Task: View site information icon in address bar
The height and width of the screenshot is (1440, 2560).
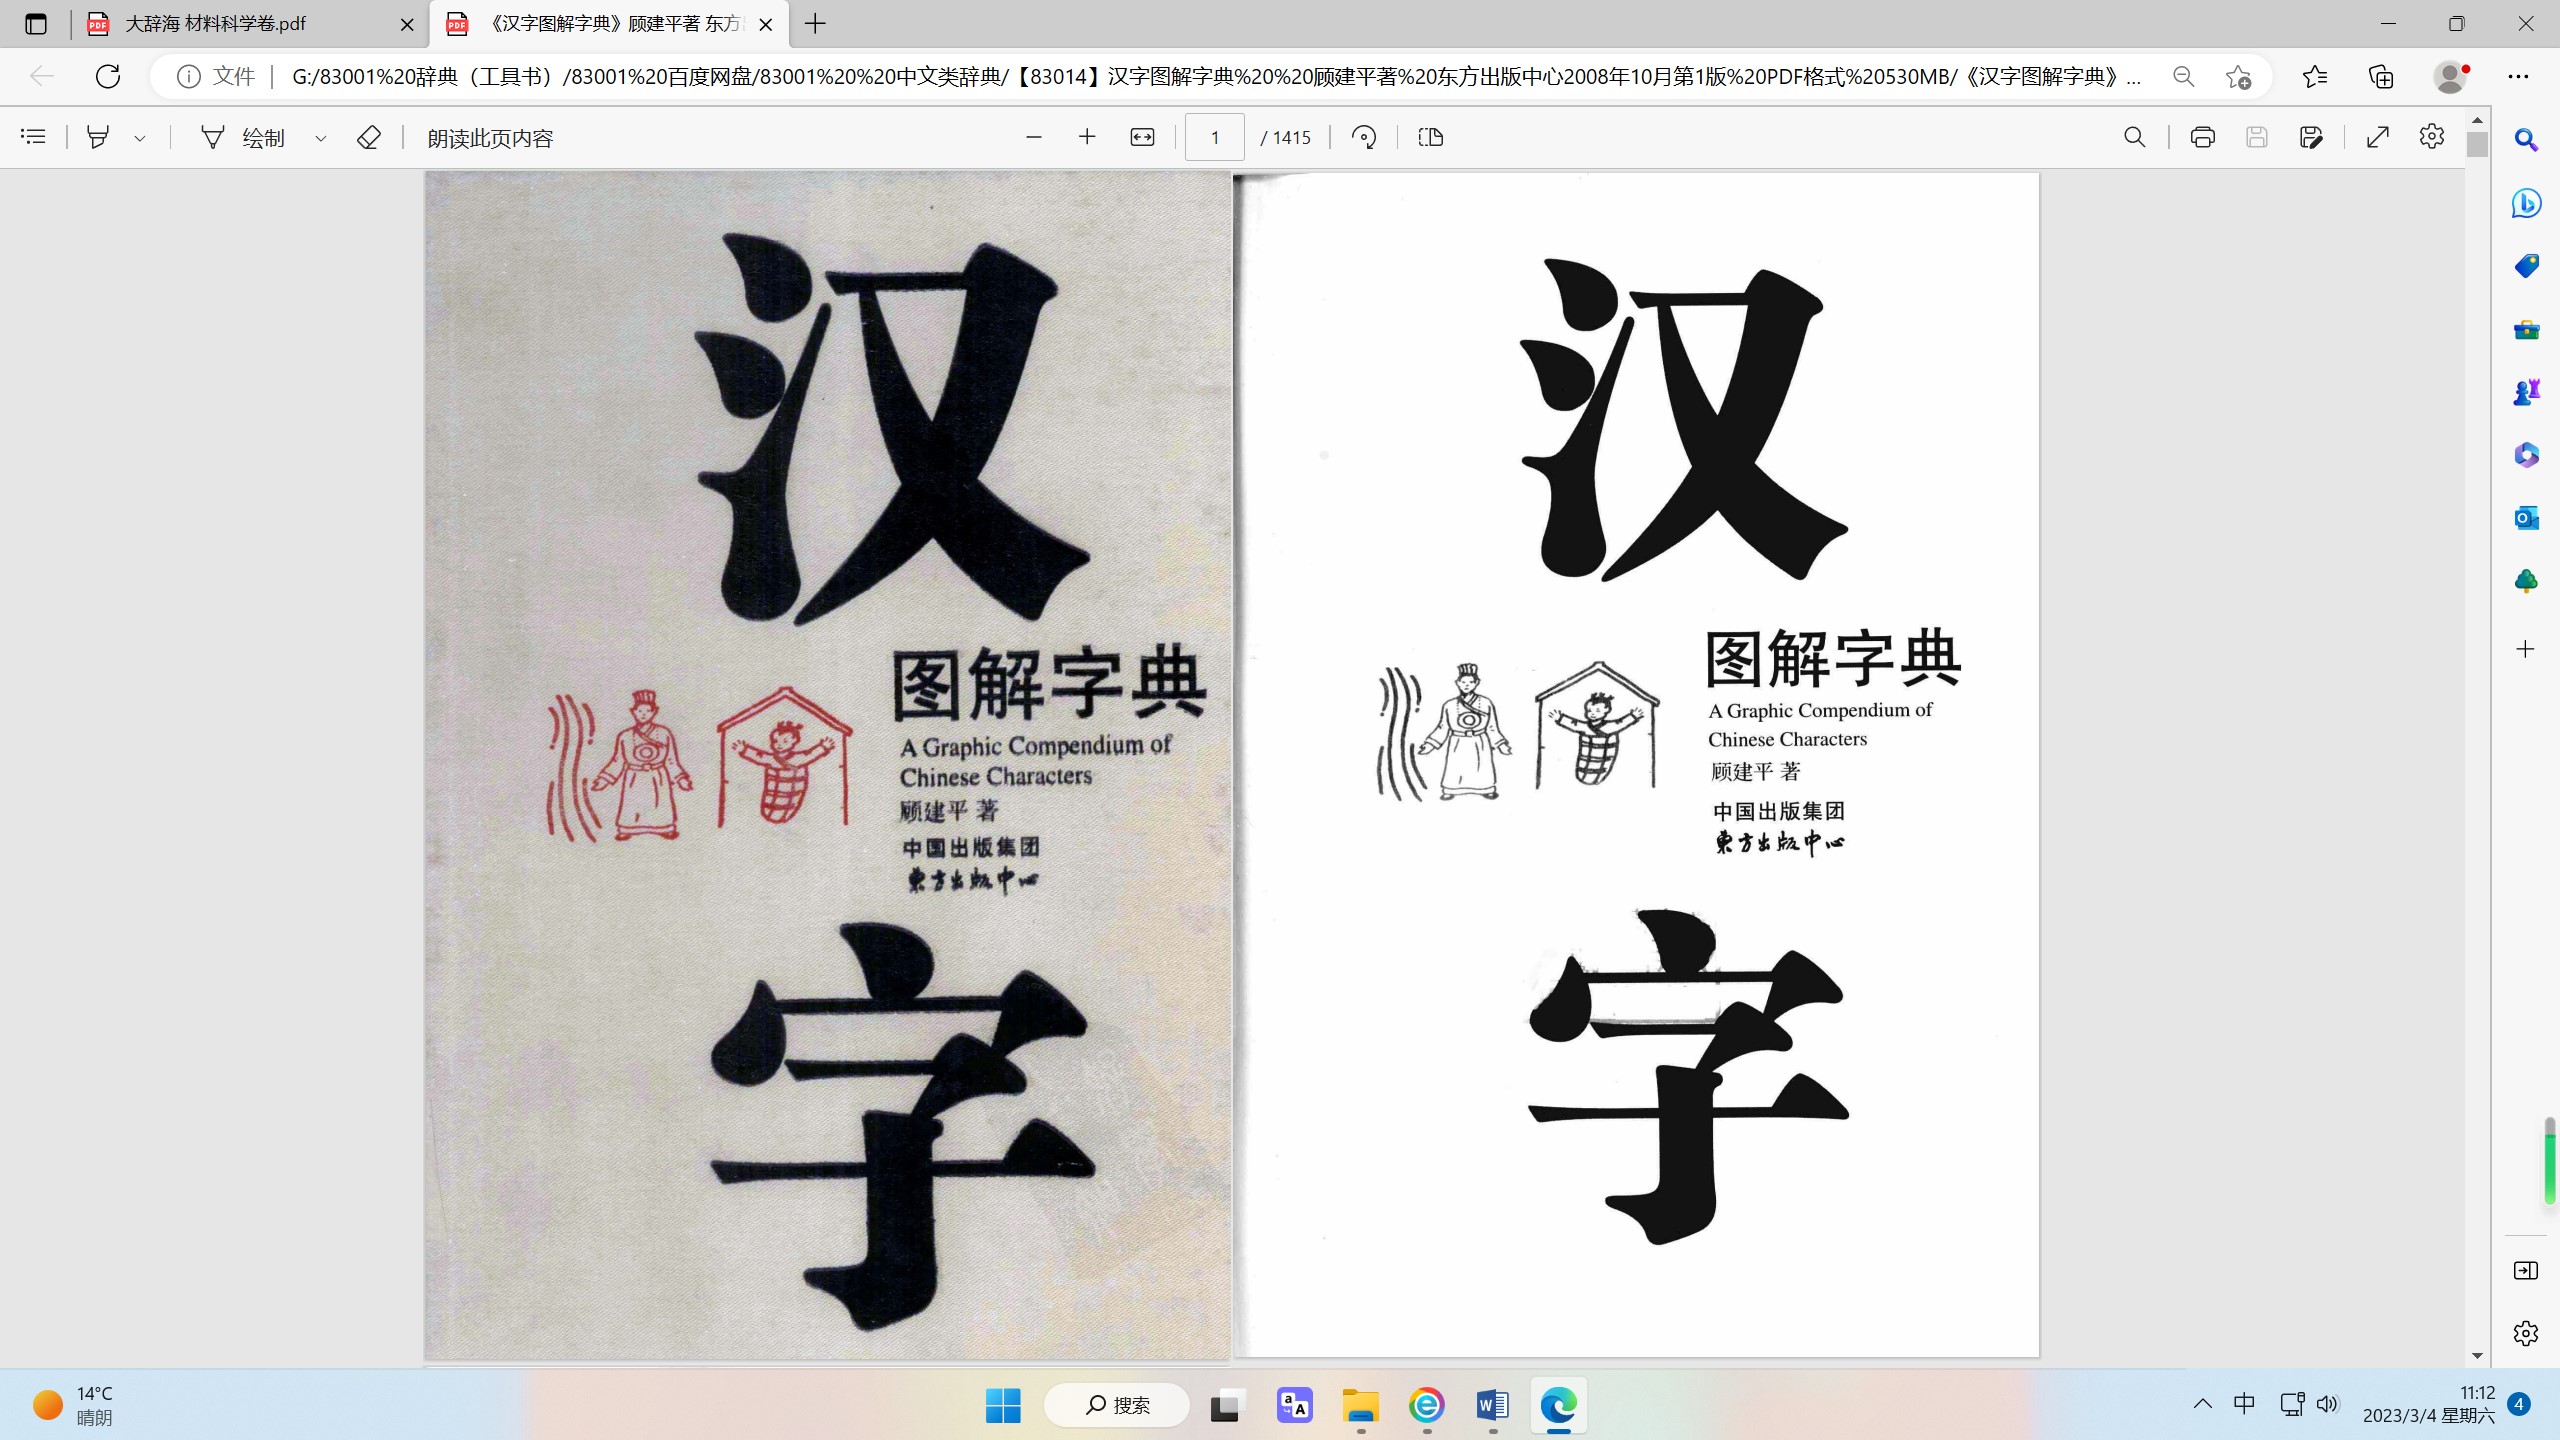Action: (189, 77)
